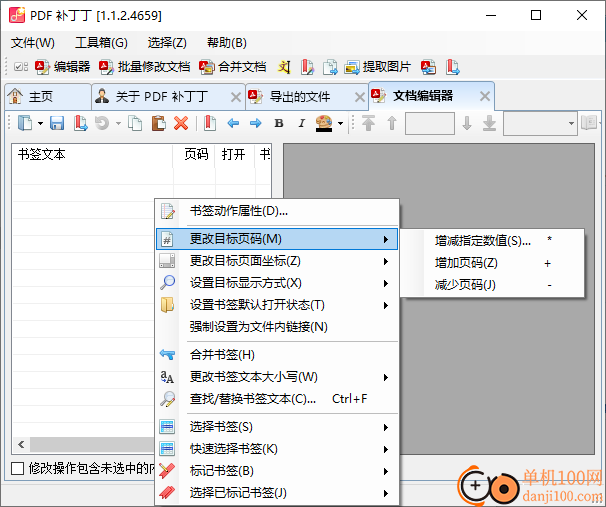Click the yellow 文 rename icon
The height and width of the screenshot is (507, 606).
[284, 67]
